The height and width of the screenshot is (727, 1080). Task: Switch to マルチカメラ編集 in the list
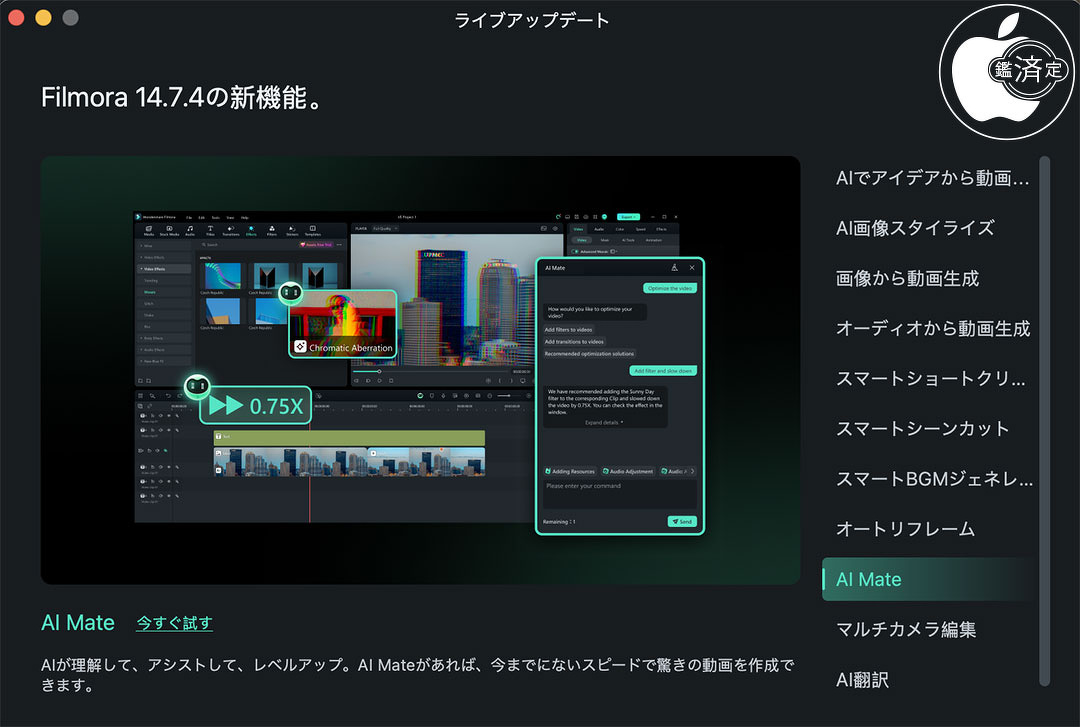click(906, 629)
